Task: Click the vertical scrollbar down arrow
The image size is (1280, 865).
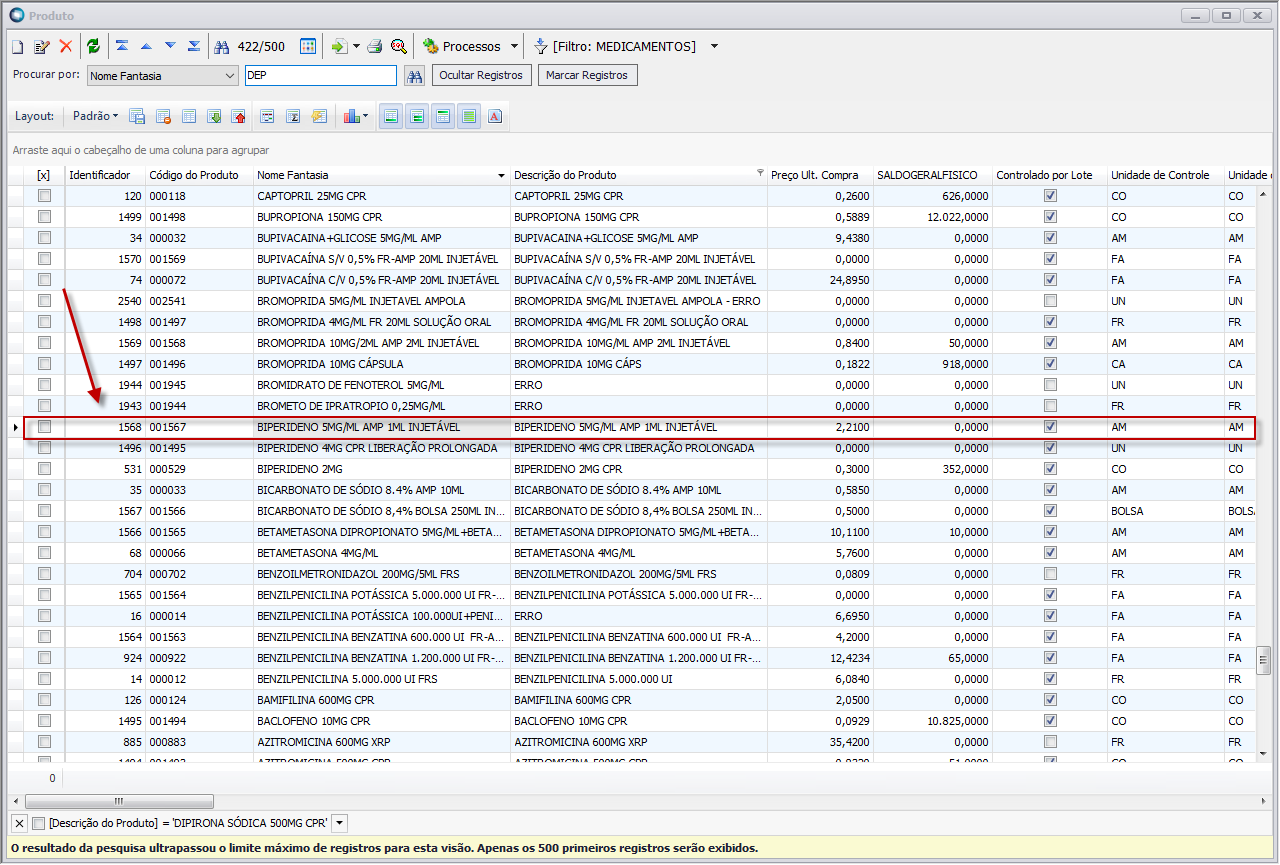Action: [x=1263, y=754]
